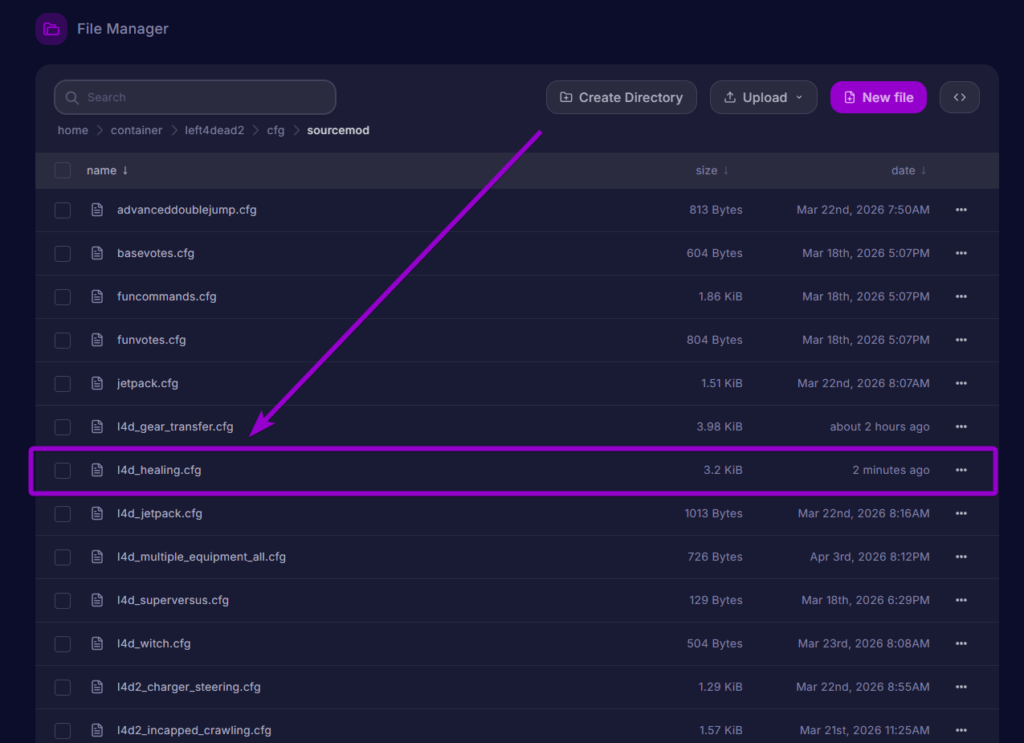1024x743 pixels.
Task: Open the actions menu for l4d_healing.cfg
Action: point(960,470)
